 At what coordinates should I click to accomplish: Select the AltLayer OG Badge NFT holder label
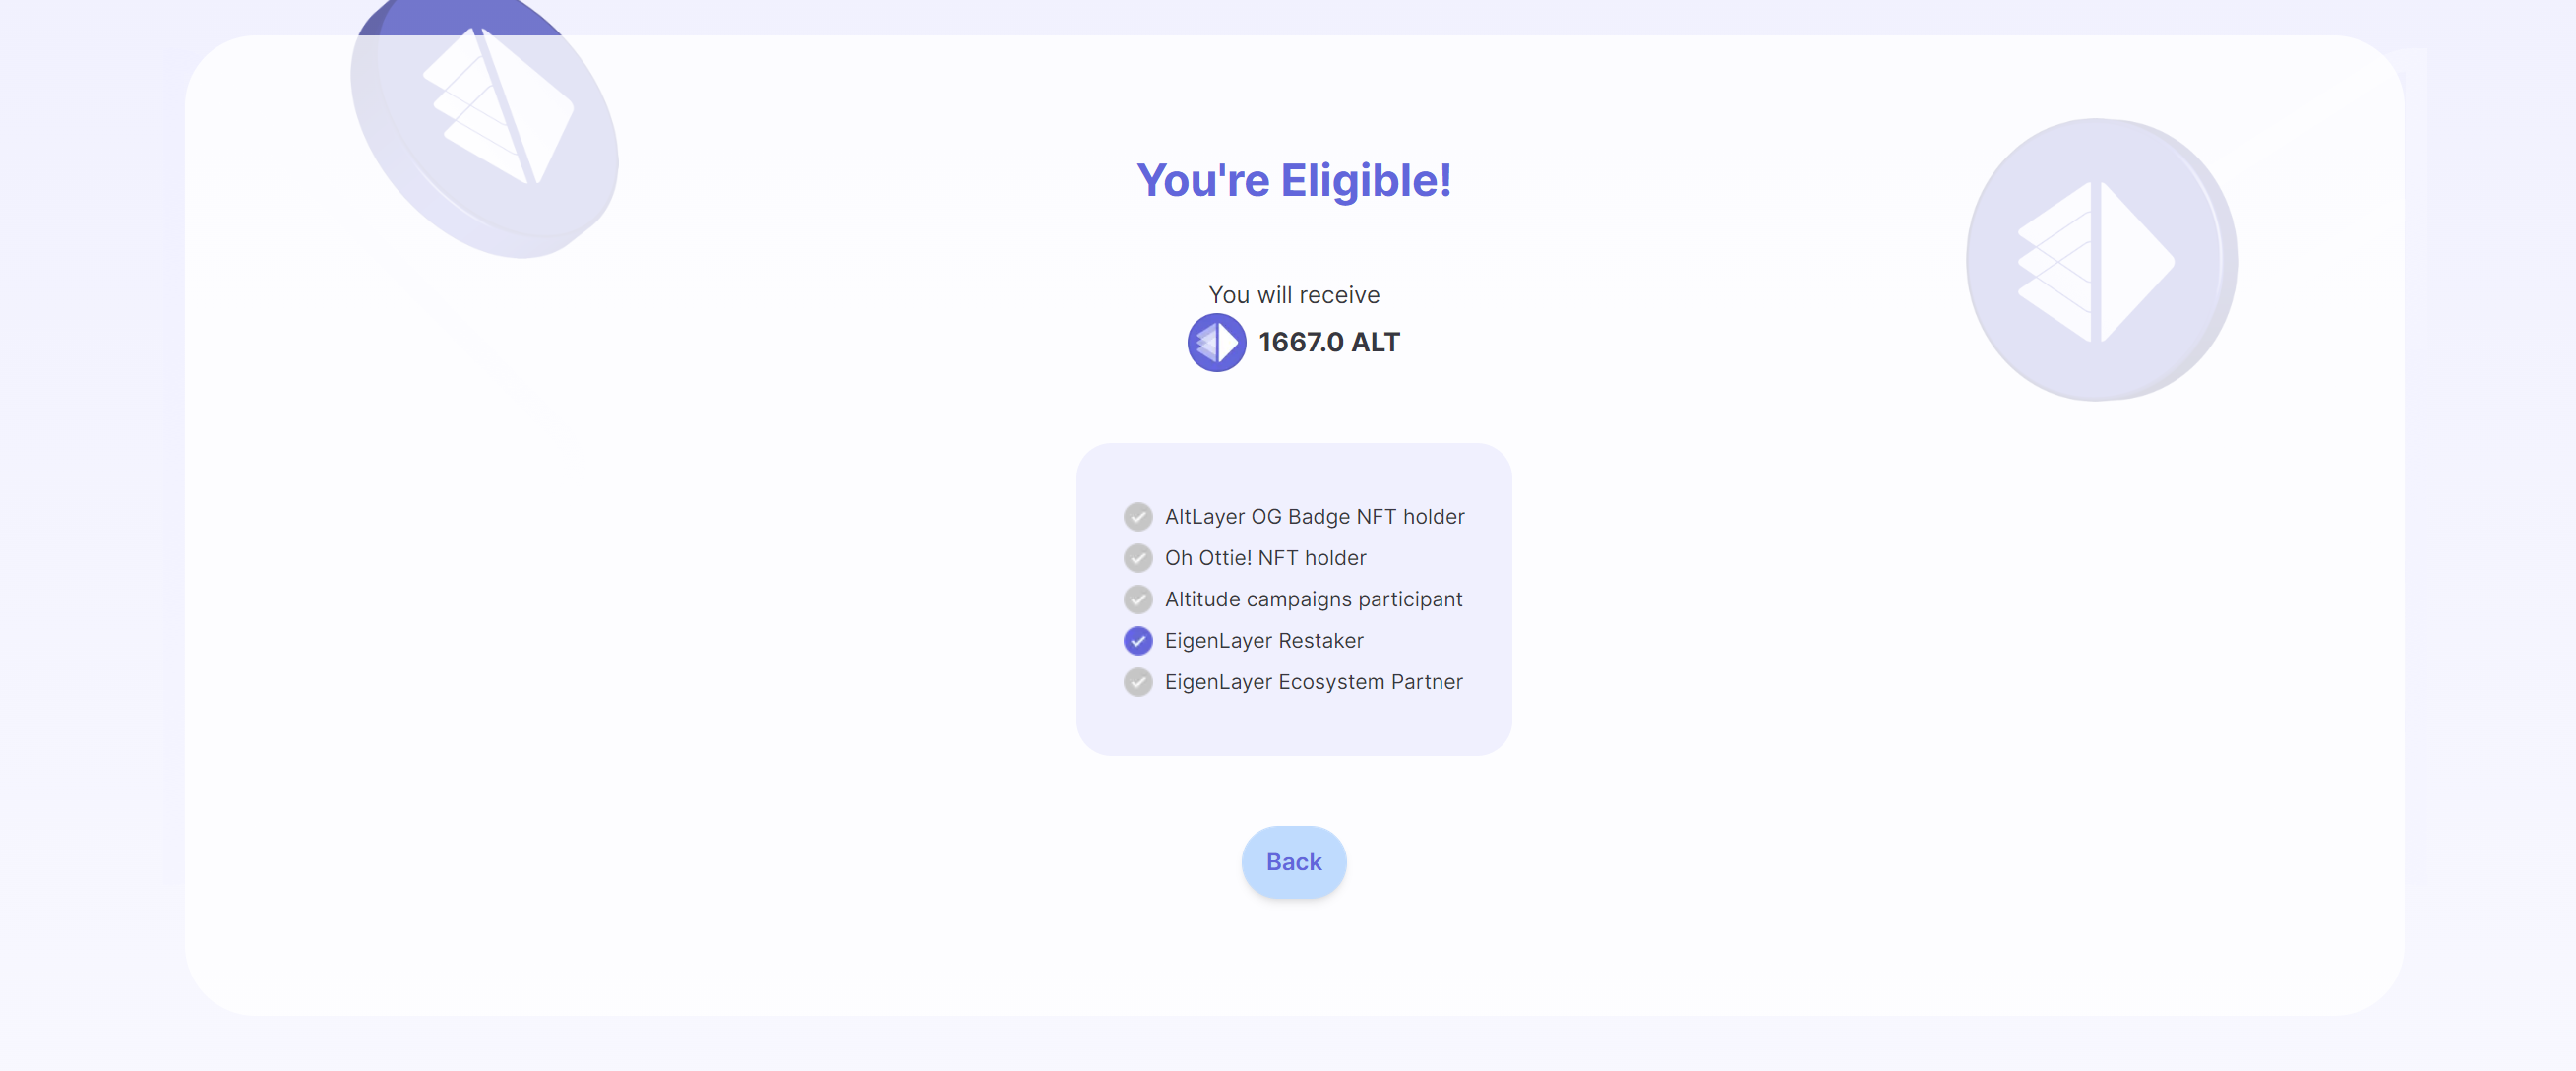tap(1314, 516)
